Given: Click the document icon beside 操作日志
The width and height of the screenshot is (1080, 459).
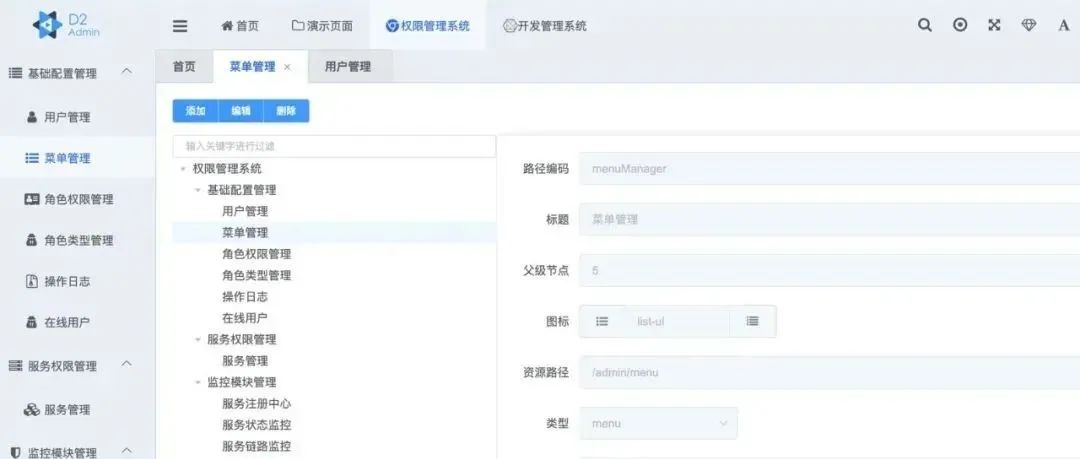Looking at the screenshot, I should coord(31,281).
